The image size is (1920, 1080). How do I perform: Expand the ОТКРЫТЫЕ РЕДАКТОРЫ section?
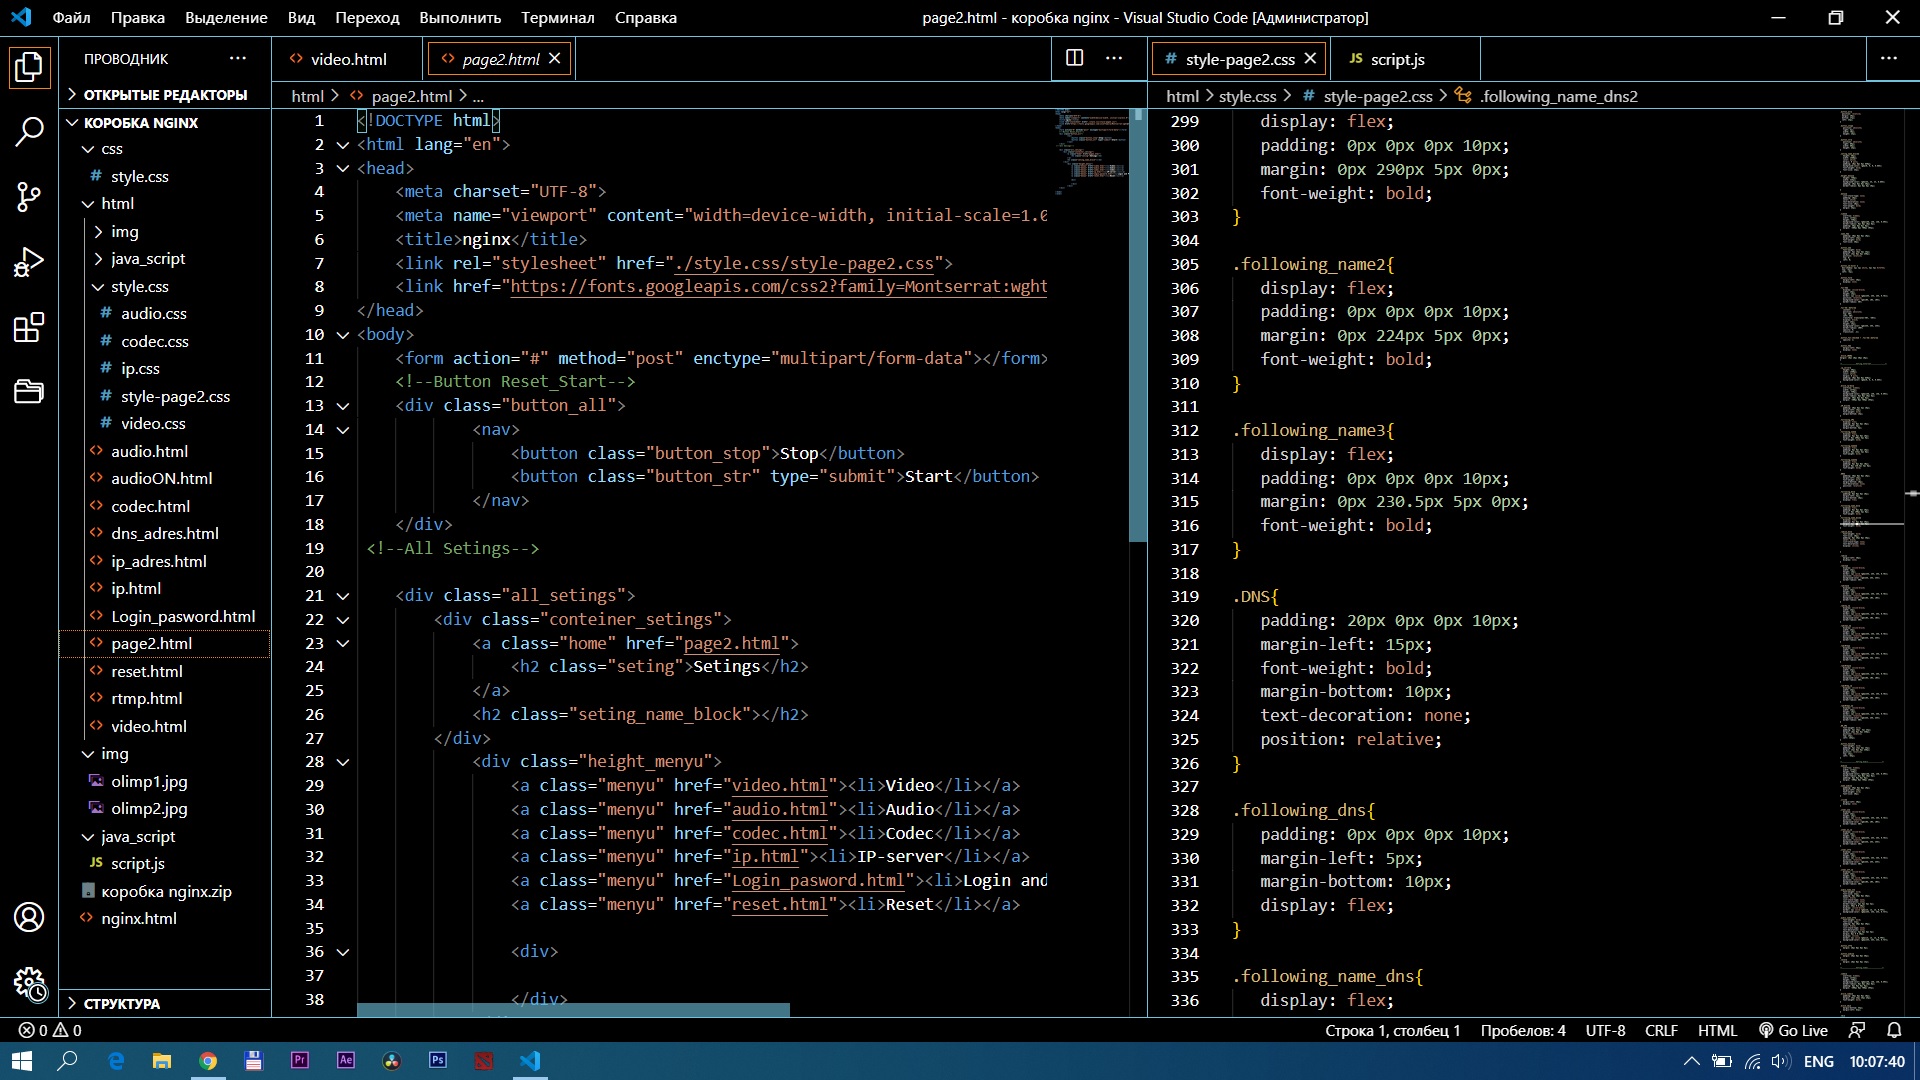click(165, 94)
